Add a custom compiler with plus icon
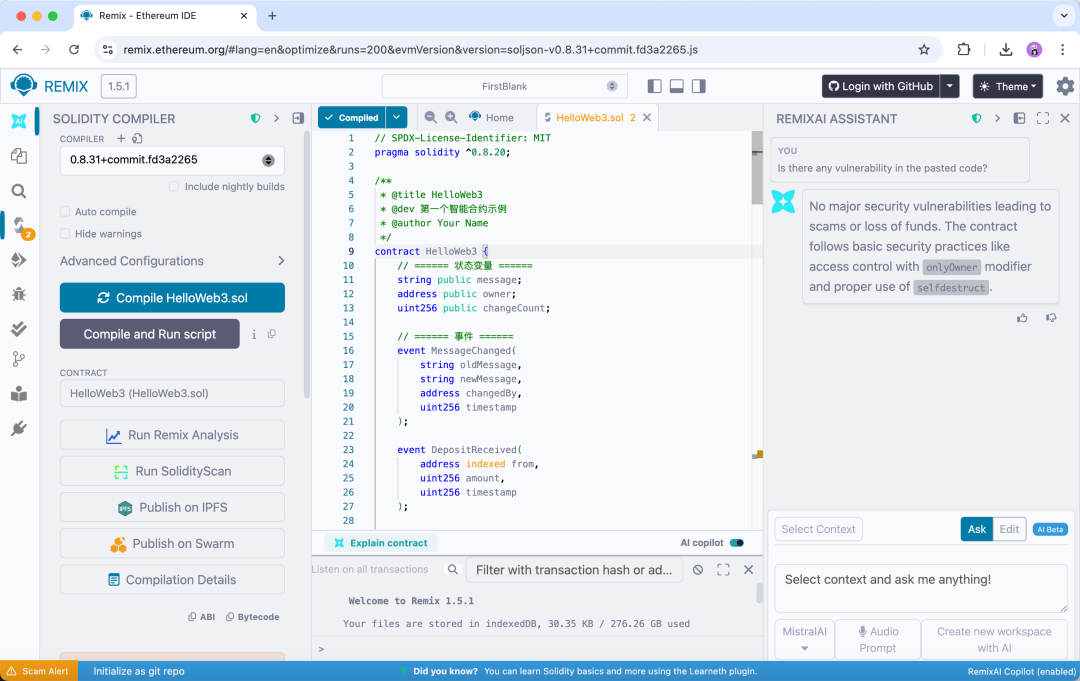This screenshot has width=1080, height=681. coord(121,138)
